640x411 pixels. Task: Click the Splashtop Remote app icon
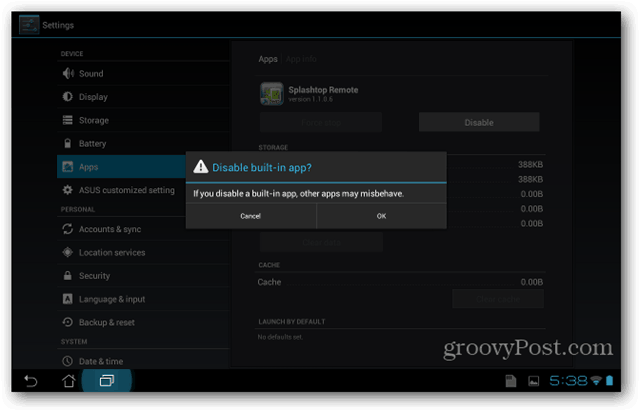pos(272,93)
